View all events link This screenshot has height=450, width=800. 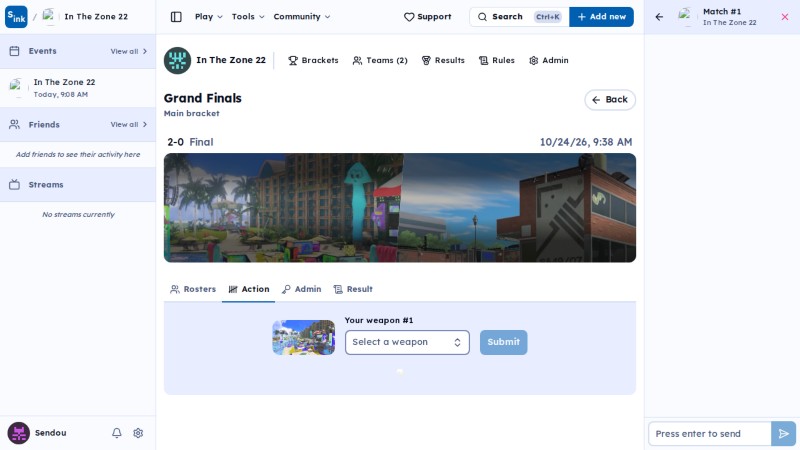pos(129,51)
